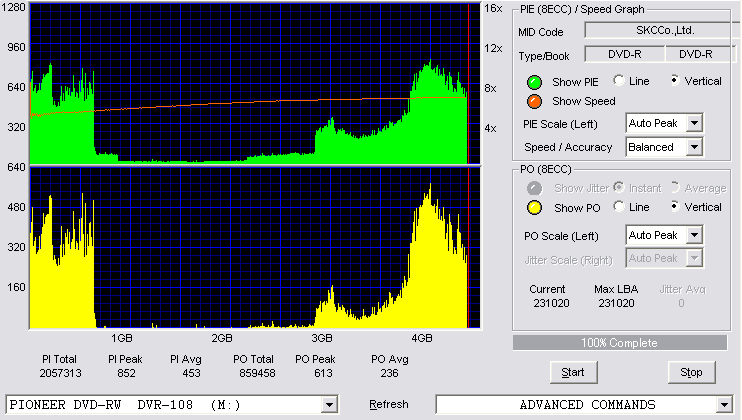Screen dimensions: 742x420
Task: Toggle the yellow Show PO indicator
Action: pos(534,208)
